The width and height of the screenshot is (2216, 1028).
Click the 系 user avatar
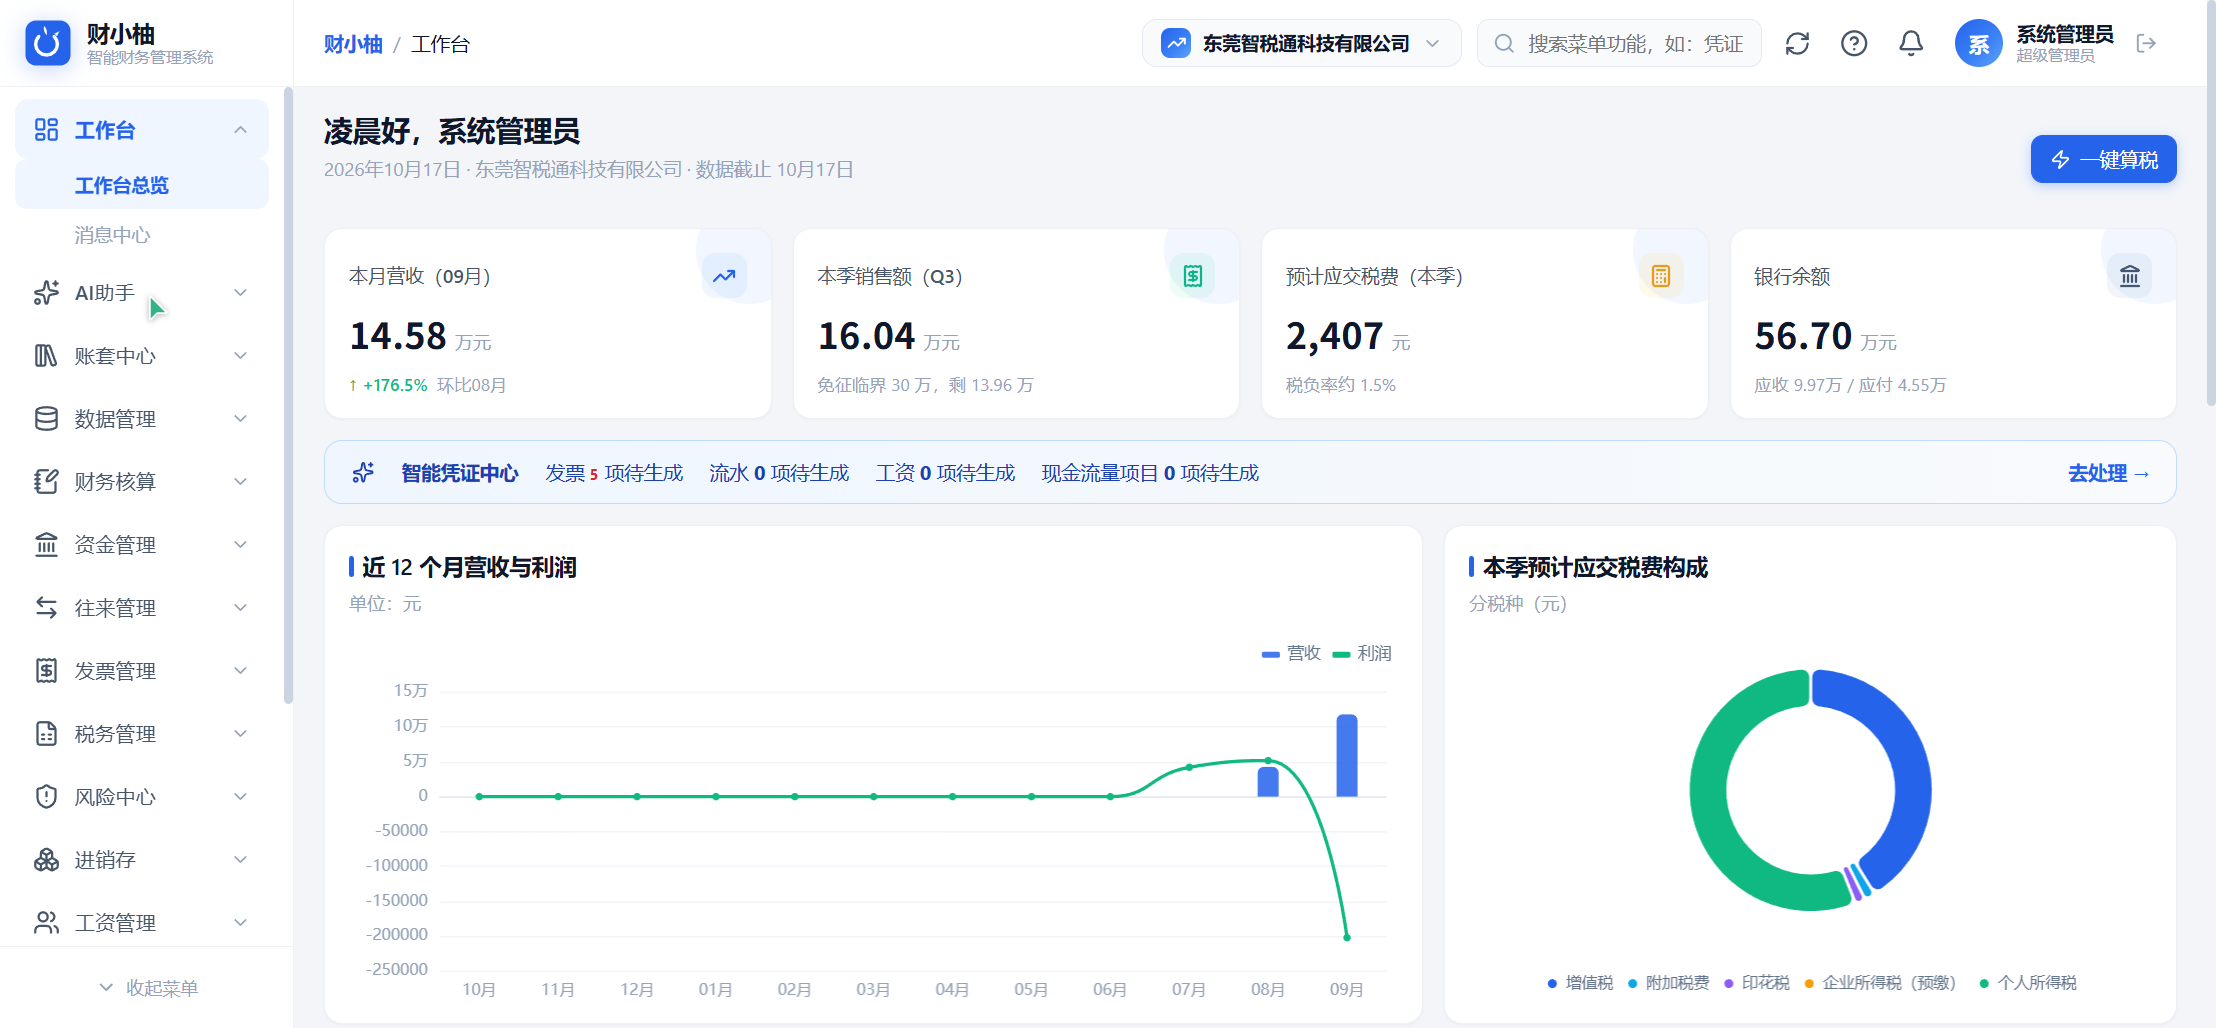tap(1978, 43)
